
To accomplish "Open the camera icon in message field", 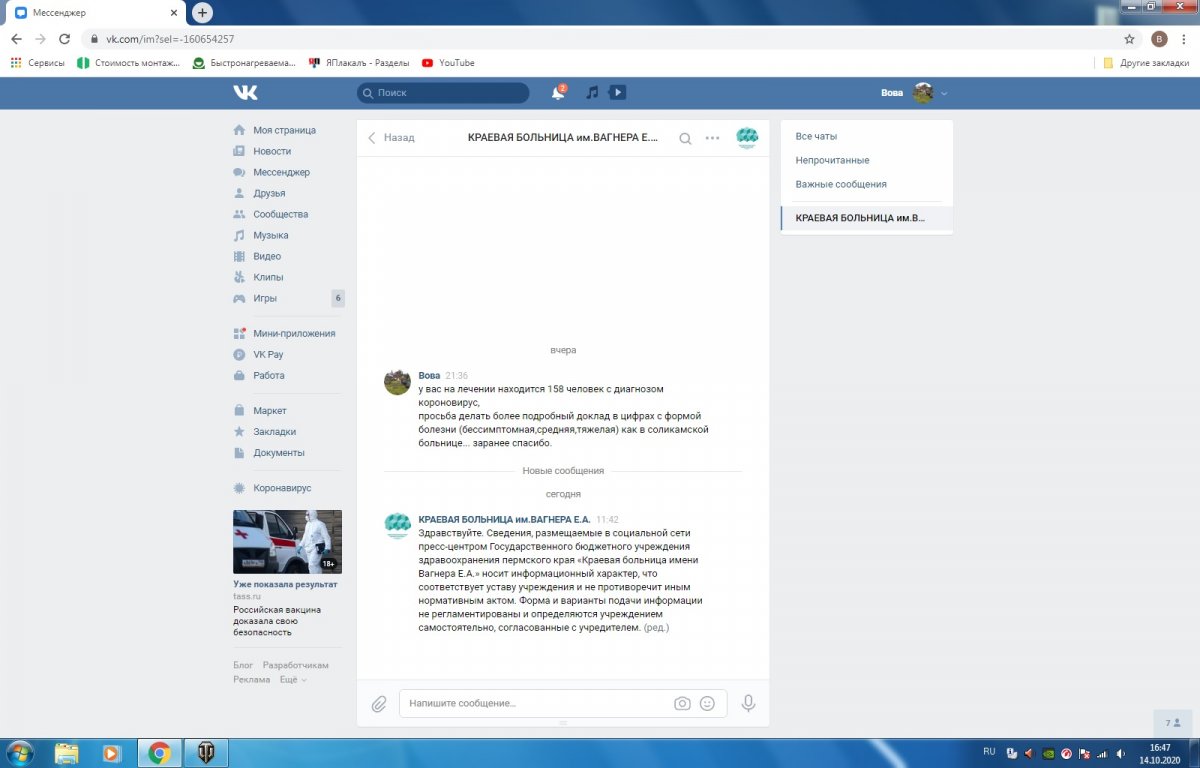I will coord(682,704).
